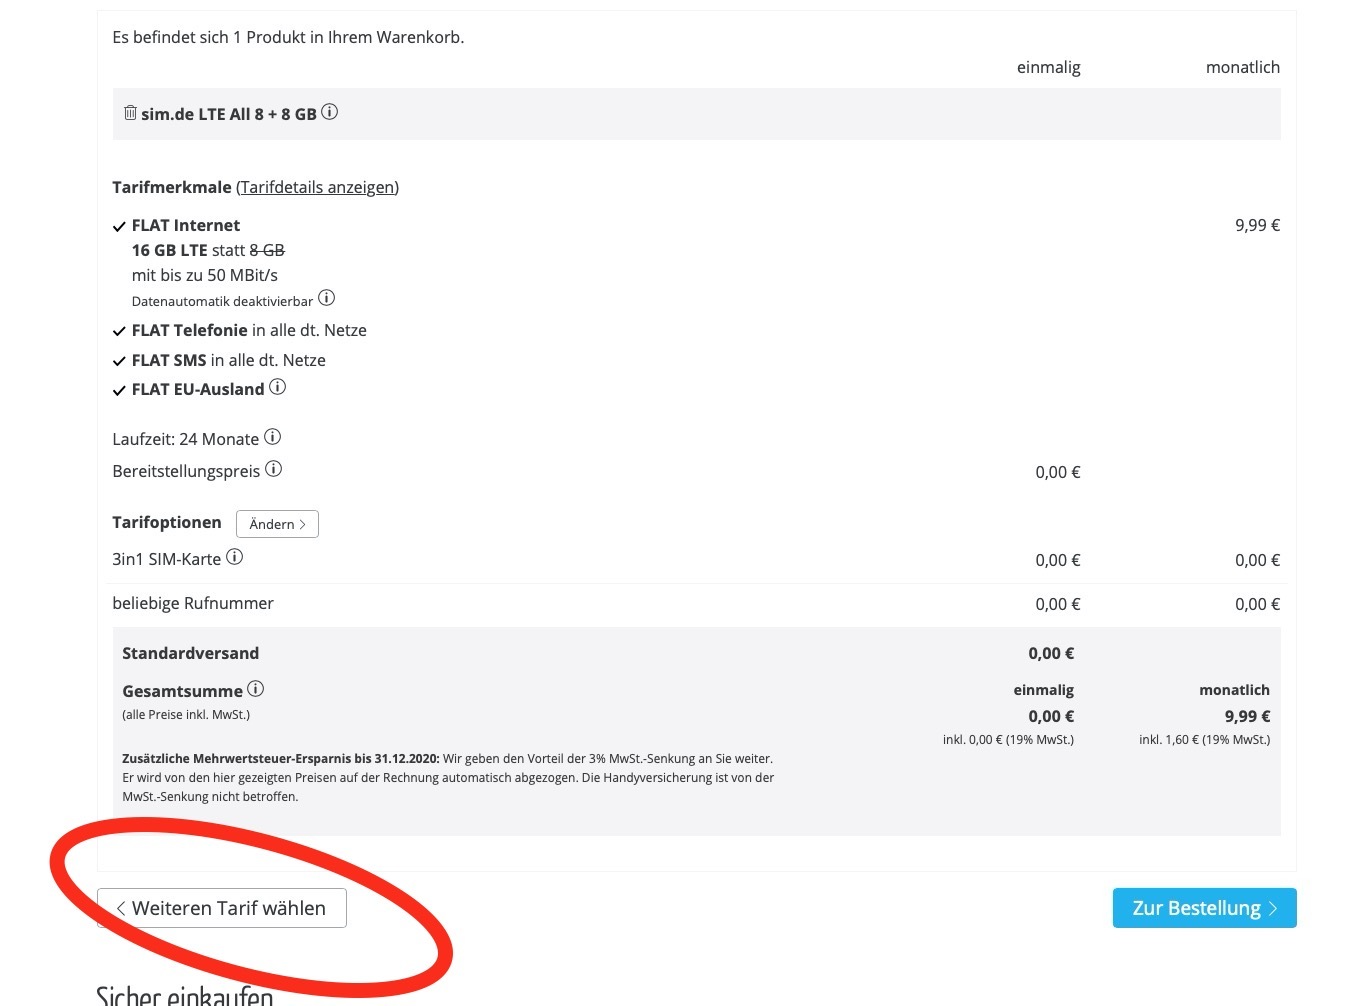Screen dimensions: 1365x1006
Task: Open info icon for Laufzeit: 24 Monate
Action: tap(272, 437)
